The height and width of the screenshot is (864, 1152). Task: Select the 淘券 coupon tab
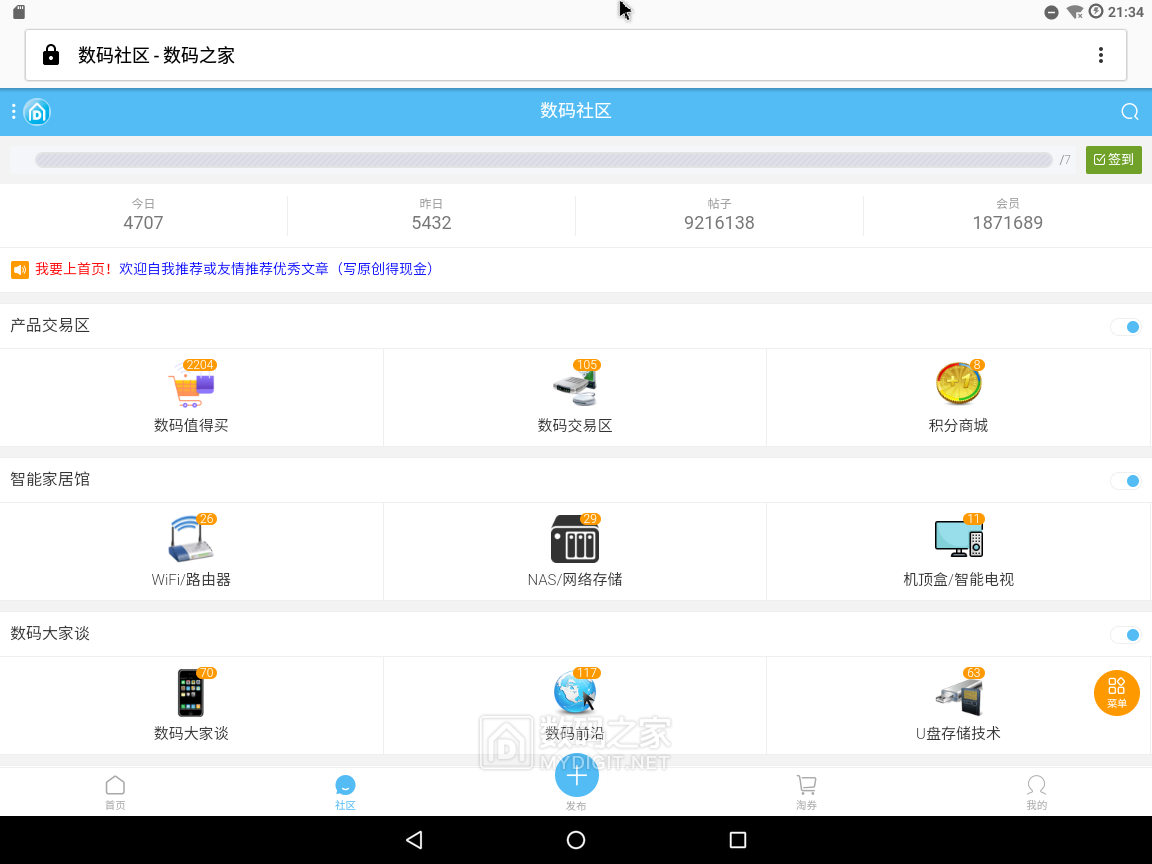pyautogui.click(x=806, y=791)
